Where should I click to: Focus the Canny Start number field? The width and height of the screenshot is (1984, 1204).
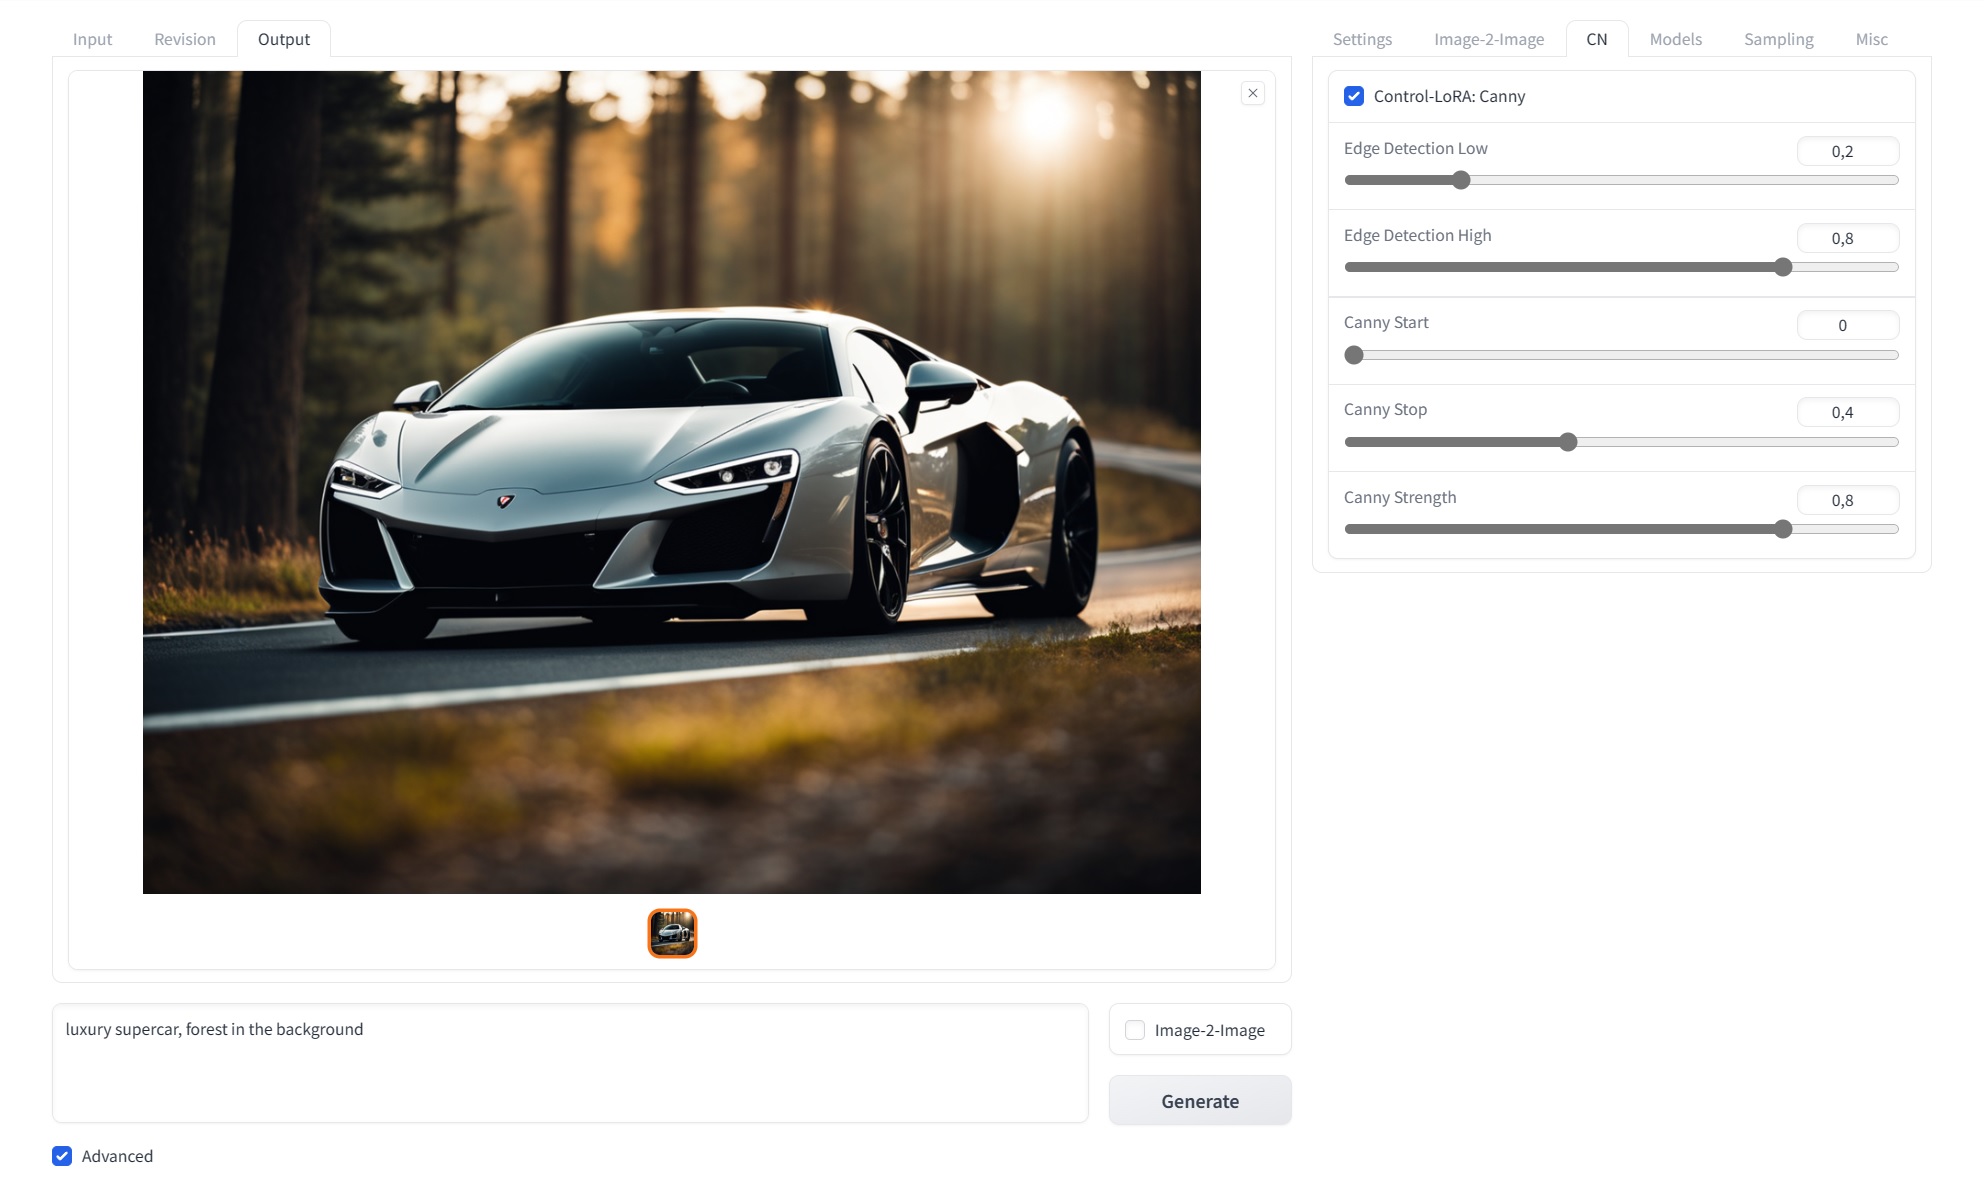point(1846,325)
